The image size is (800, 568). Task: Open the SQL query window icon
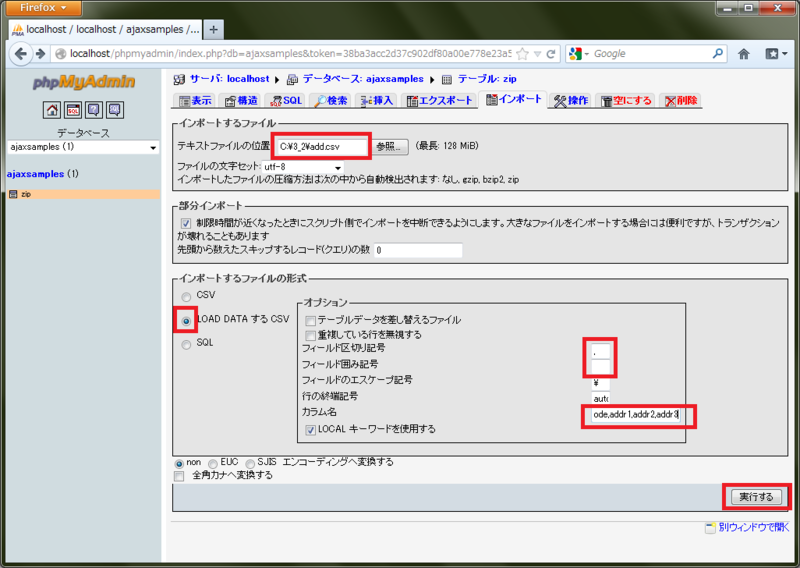click(x=73, y=110)
